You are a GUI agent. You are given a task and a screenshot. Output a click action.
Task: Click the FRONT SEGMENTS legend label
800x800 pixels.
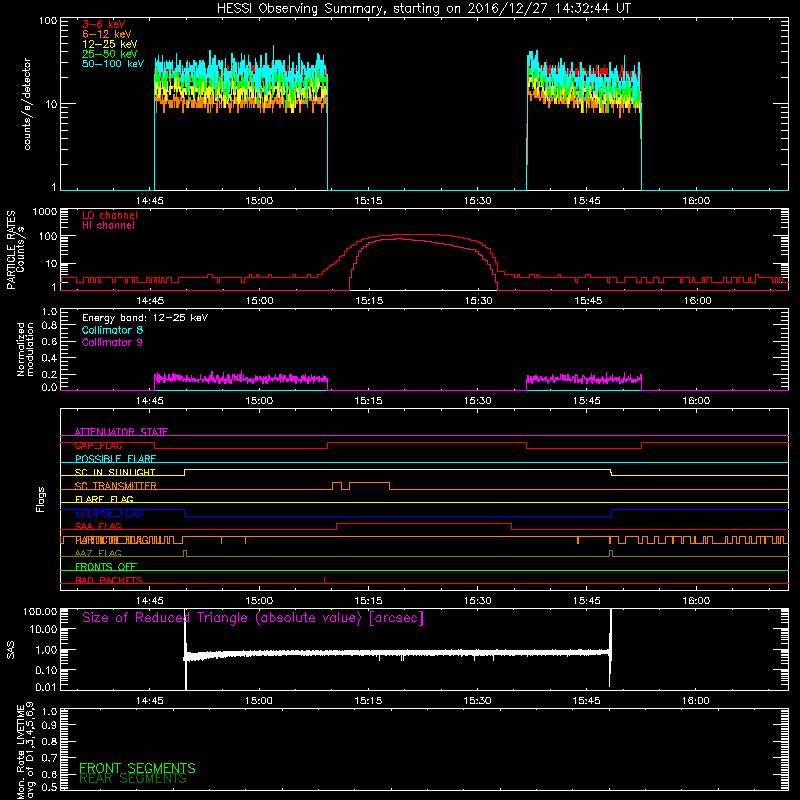coord(137,768)
